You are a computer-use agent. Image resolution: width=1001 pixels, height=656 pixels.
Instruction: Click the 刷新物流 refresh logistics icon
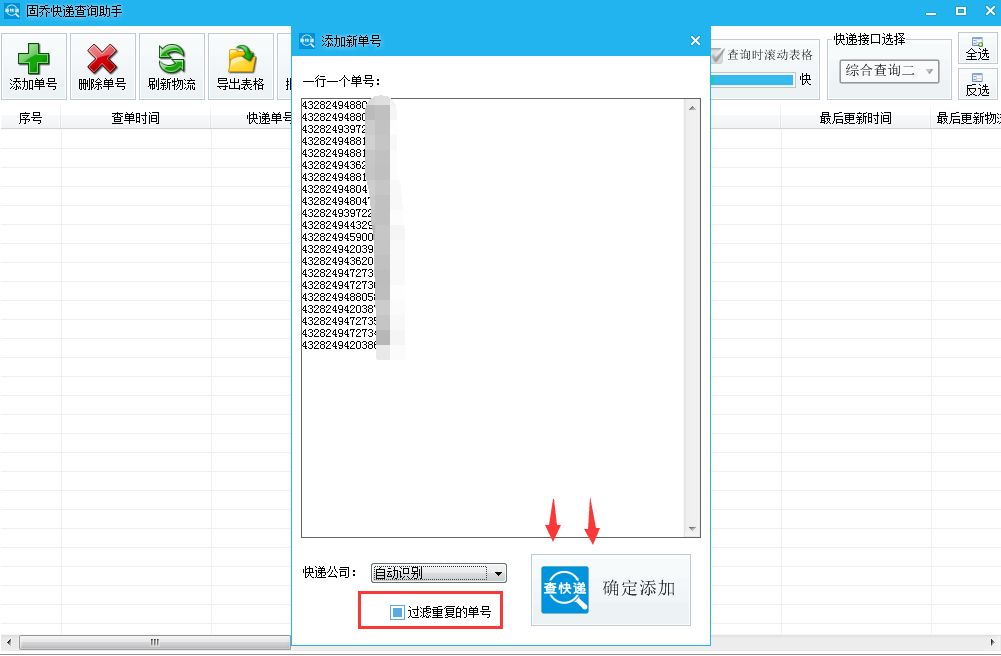tap(170, 60)
